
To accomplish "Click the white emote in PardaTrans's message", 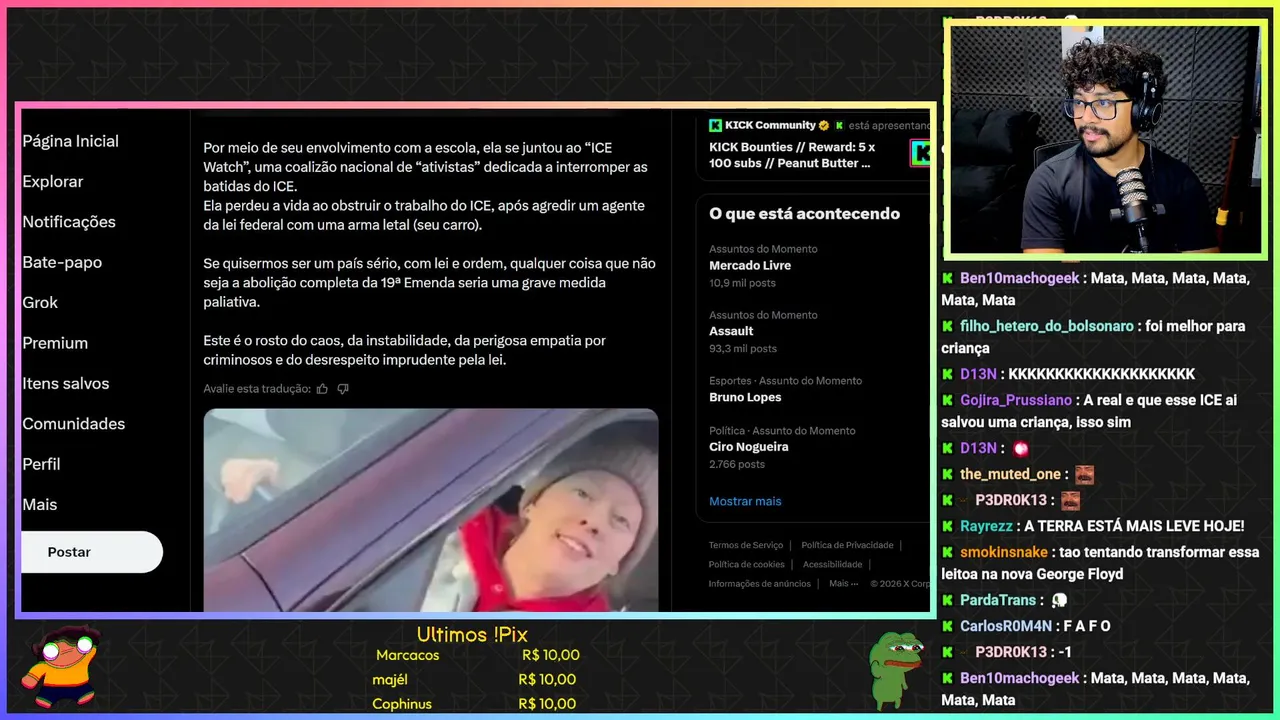I will click(x=1059, y=600).
